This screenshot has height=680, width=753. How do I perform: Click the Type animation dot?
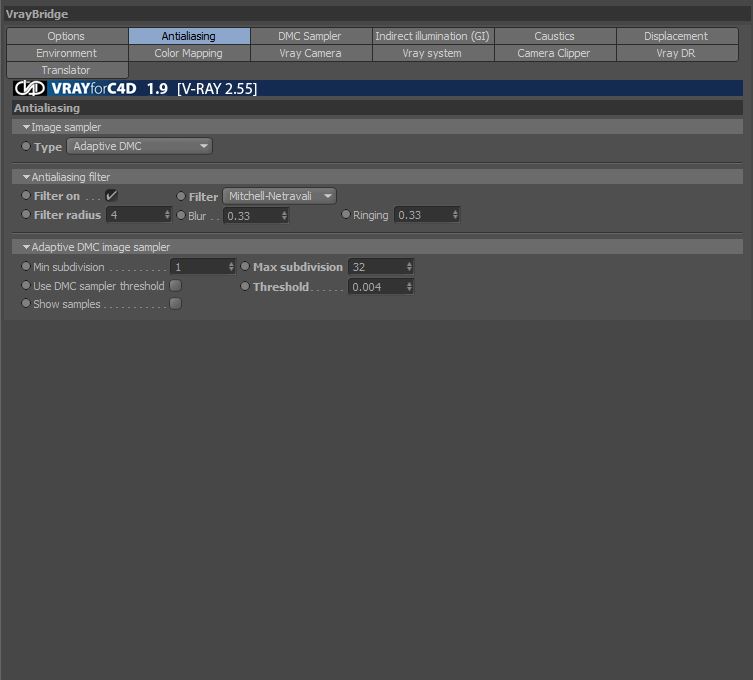[x=26, y=146]
